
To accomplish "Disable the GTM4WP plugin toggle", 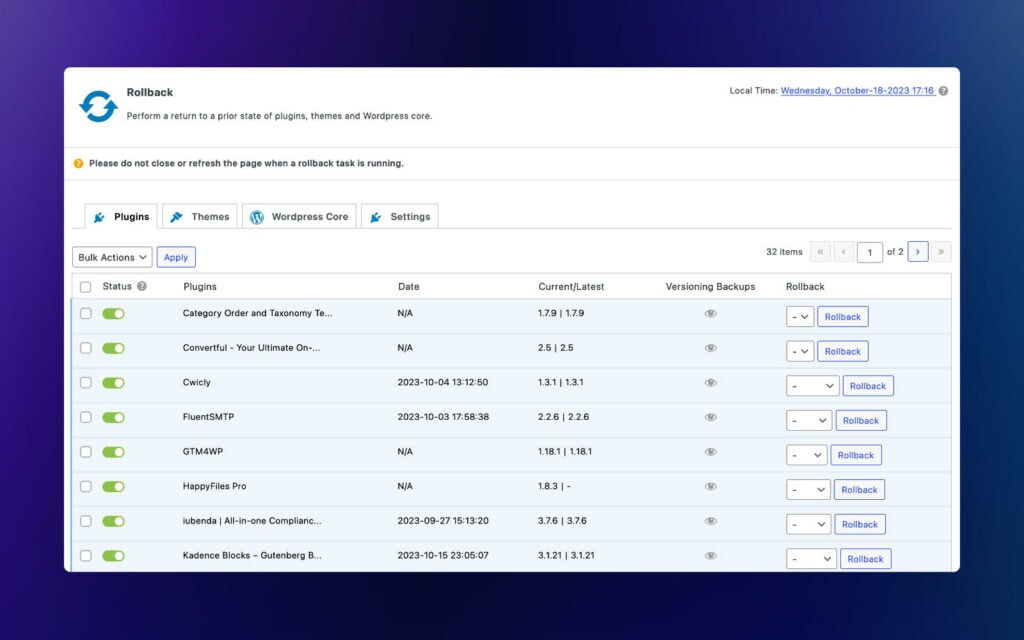I will (114, 451).
